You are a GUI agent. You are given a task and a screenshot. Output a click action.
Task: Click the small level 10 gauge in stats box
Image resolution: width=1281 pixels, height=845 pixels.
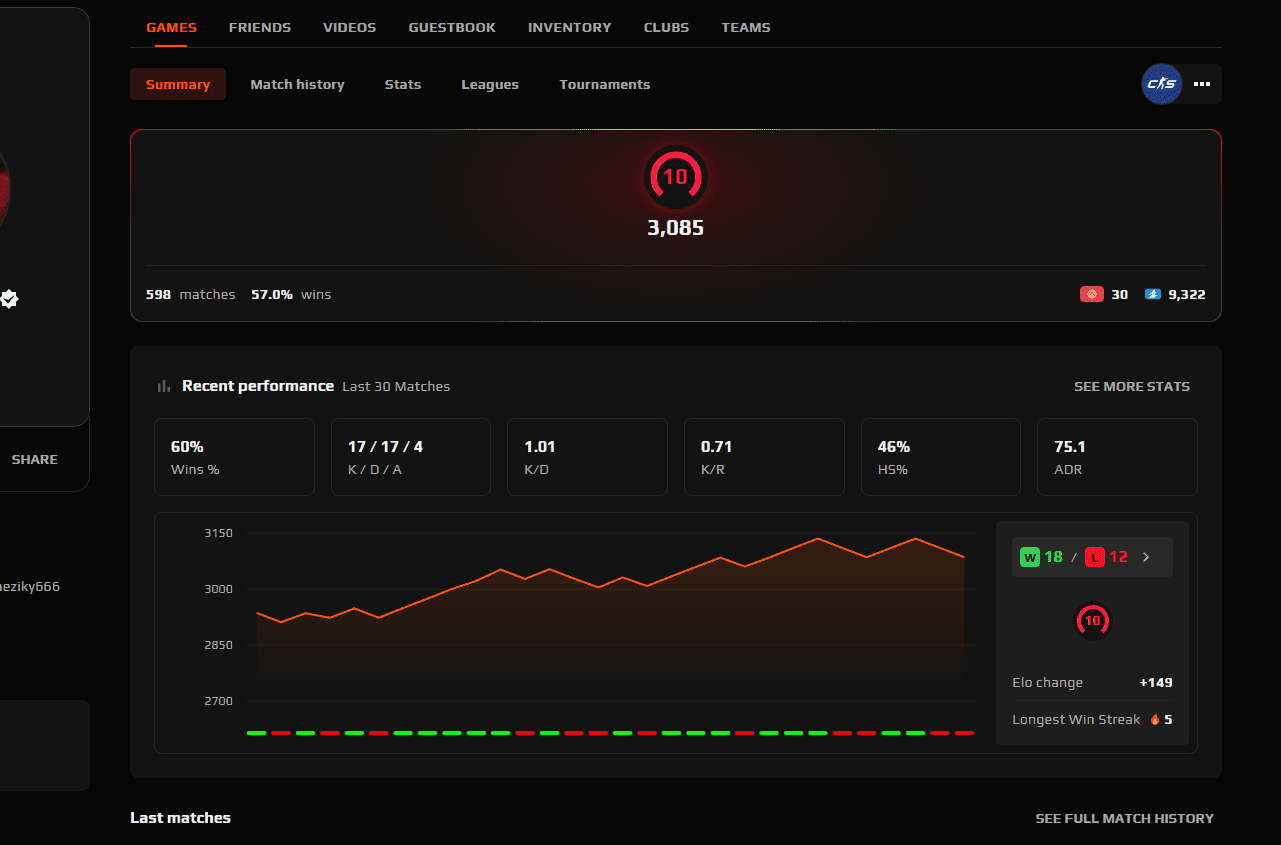point(1092,620)
